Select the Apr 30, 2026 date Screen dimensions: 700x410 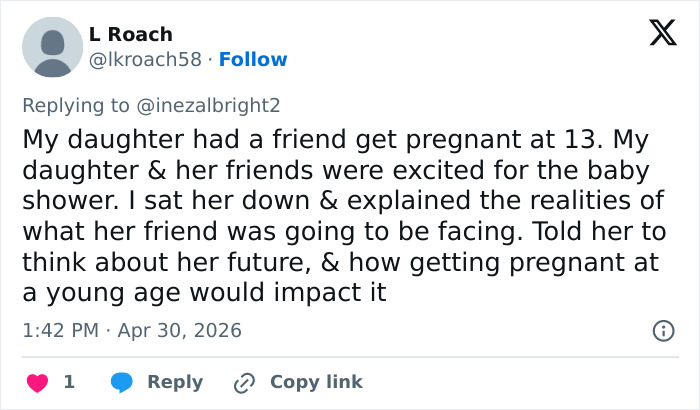click(181, 330)
